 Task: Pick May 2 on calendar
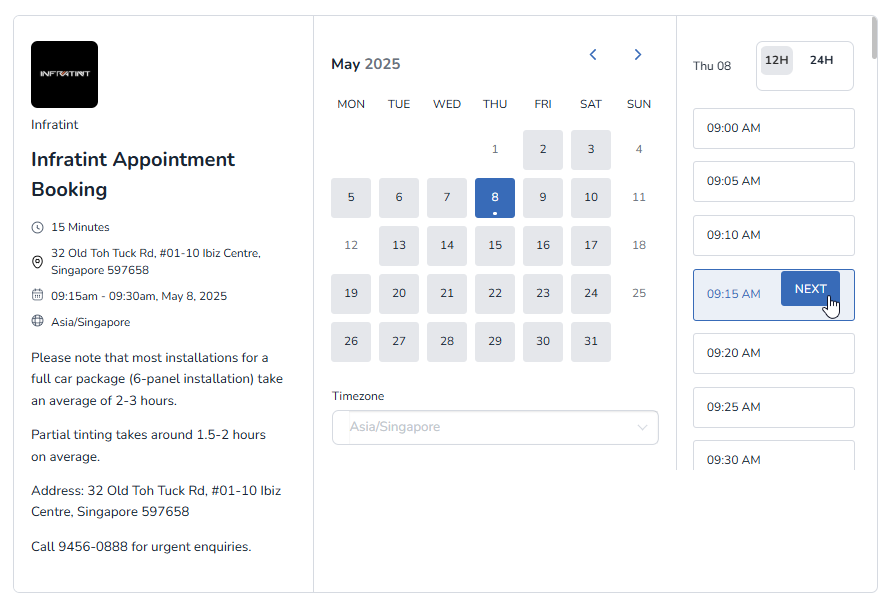543,150
